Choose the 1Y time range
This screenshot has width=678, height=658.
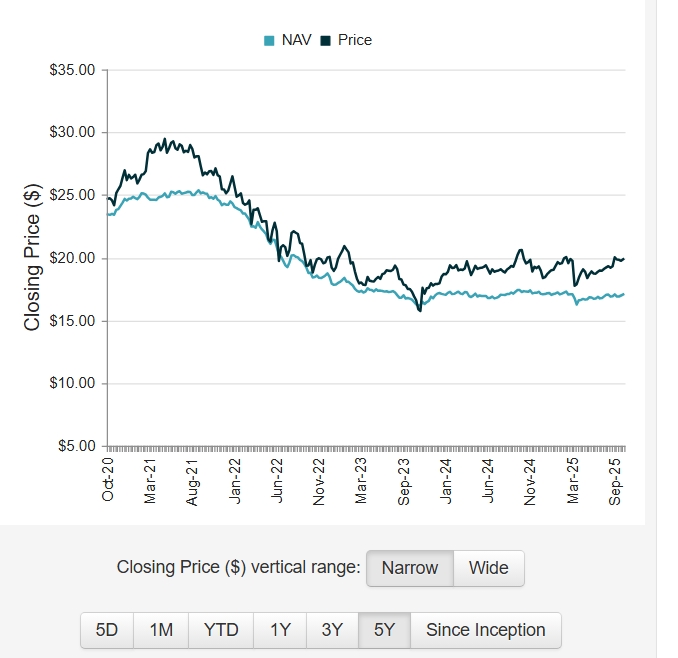280,630
